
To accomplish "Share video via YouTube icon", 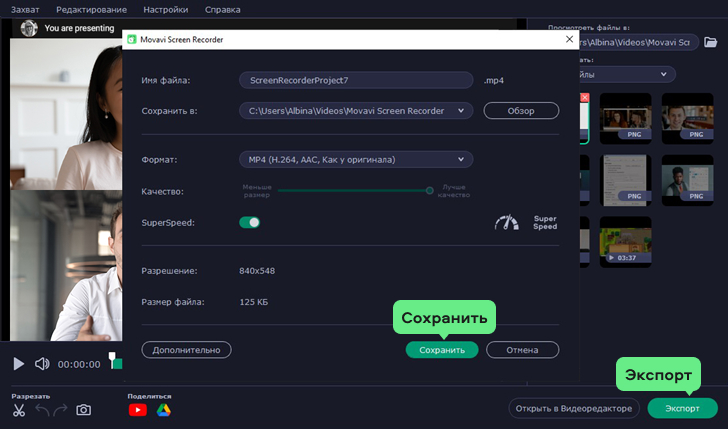I will click(138, 410).
